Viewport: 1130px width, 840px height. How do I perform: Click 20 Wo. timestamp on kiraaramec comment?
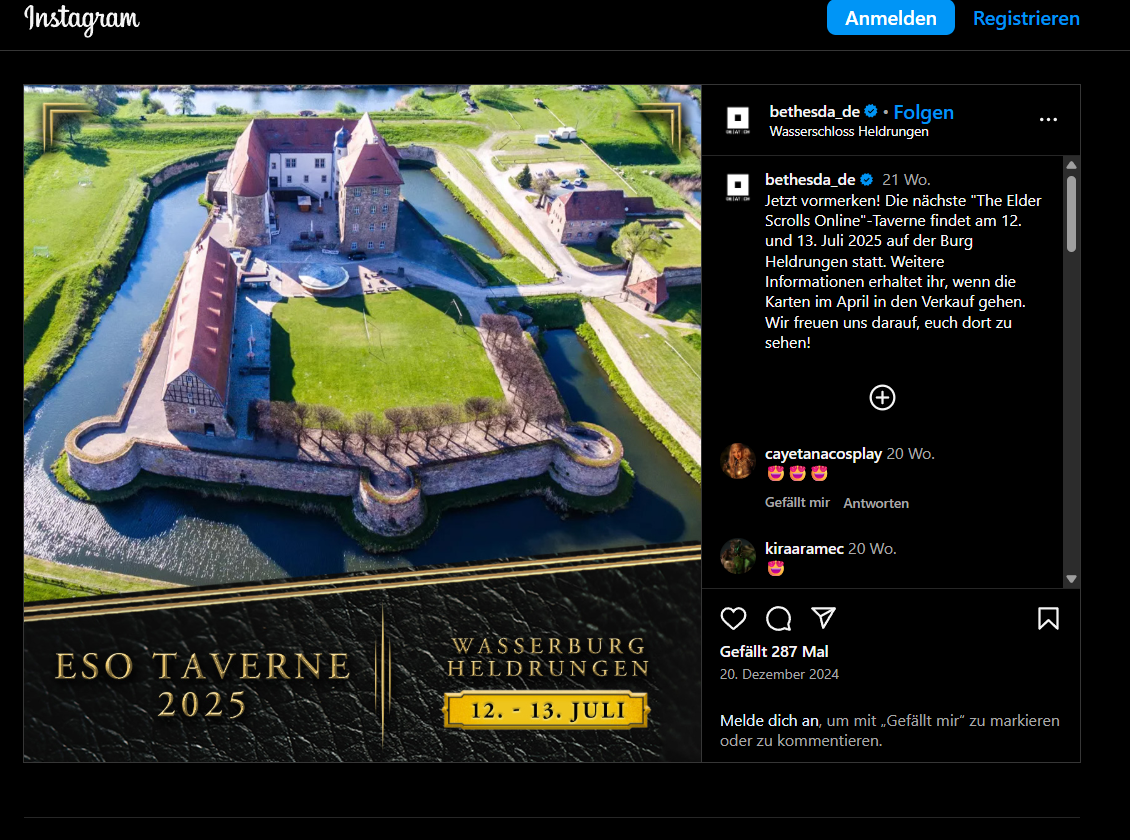point(872,549)
